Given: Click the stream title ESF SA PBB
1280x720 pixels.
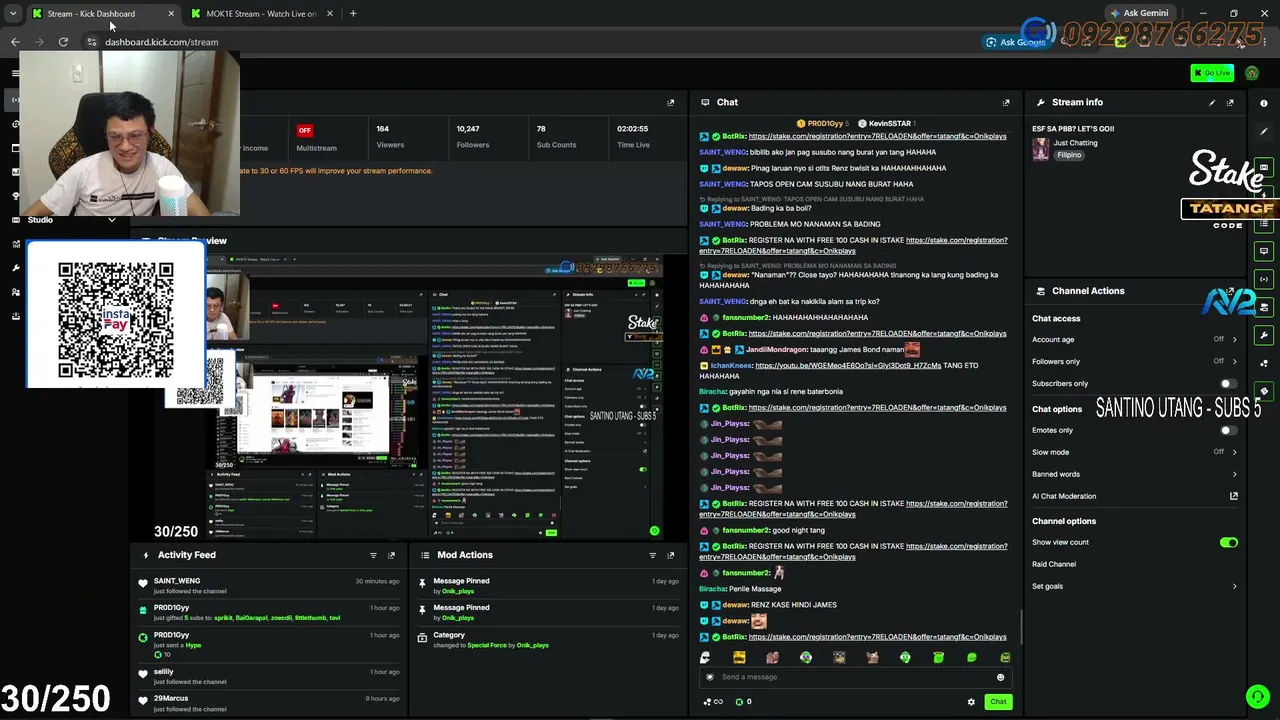Looking at the screenshot, I should click(x=1073, y=129).
